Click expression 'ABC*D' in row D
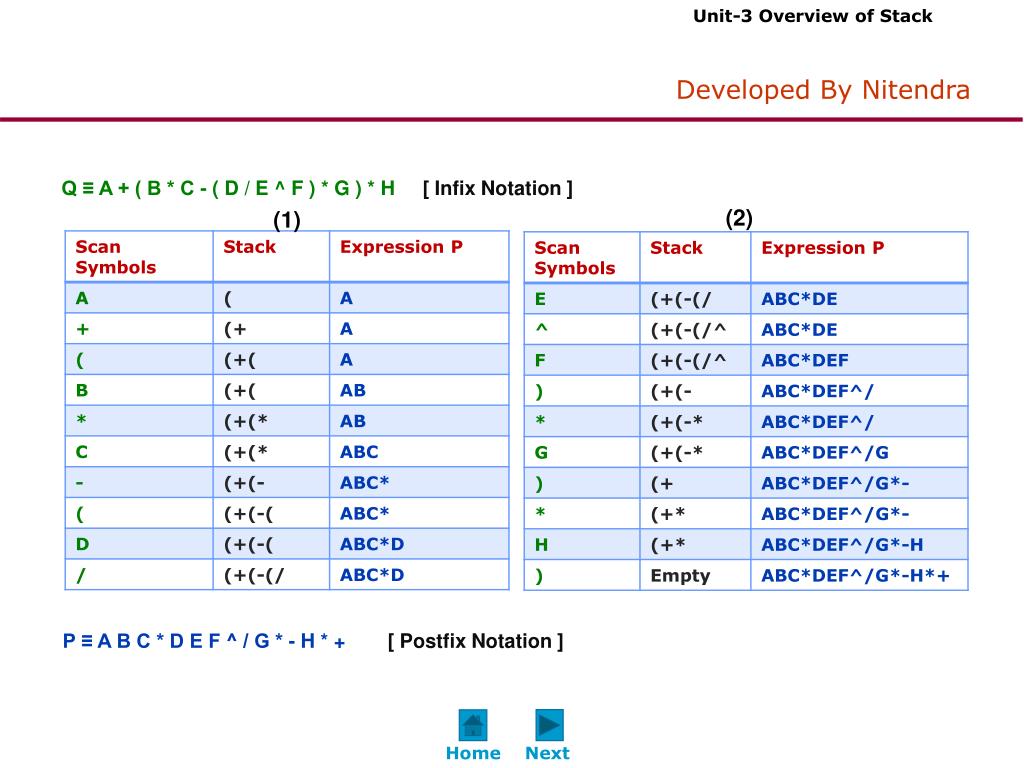 (372, 544)
